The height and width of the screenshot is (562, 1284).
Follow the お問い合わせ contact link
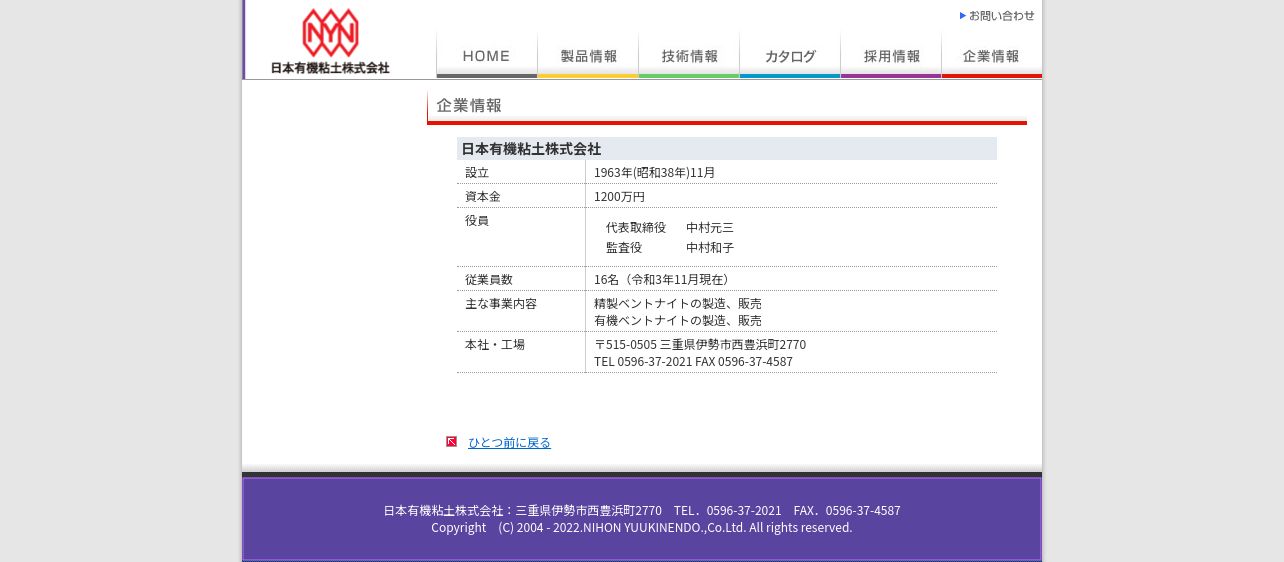coord(1001,15)
